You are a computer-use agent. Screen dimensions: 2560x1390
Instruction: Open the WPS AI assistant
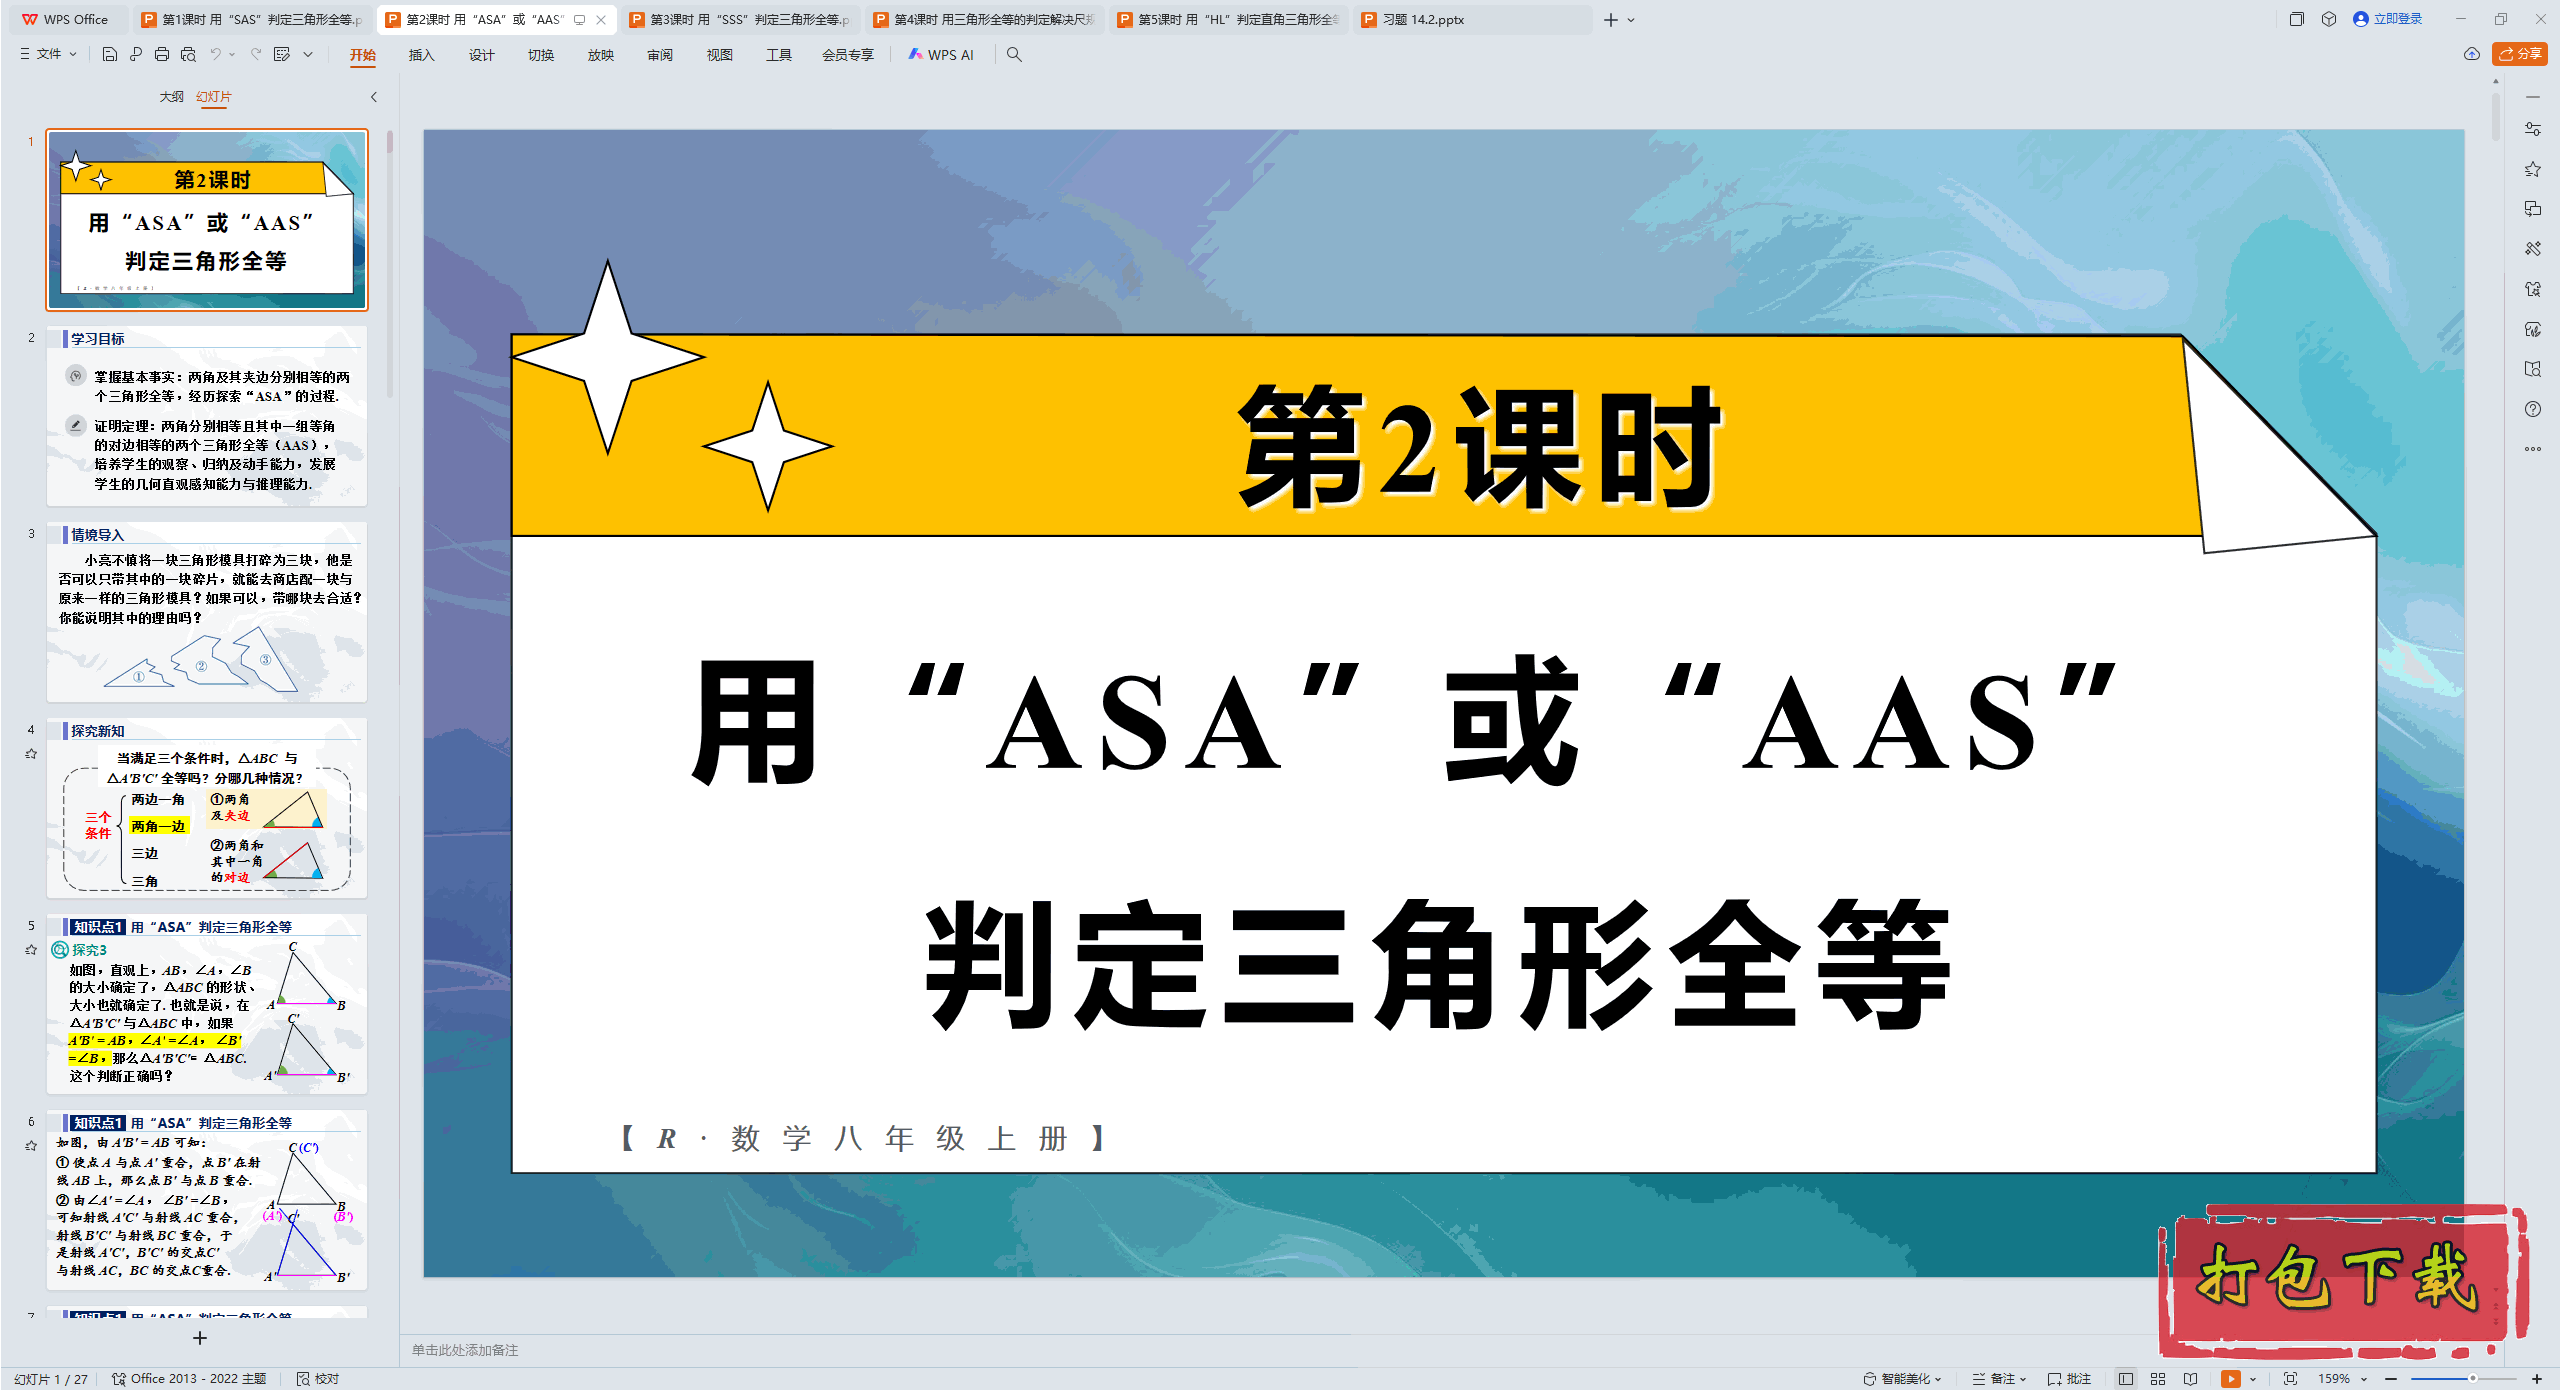coord(940,55)
